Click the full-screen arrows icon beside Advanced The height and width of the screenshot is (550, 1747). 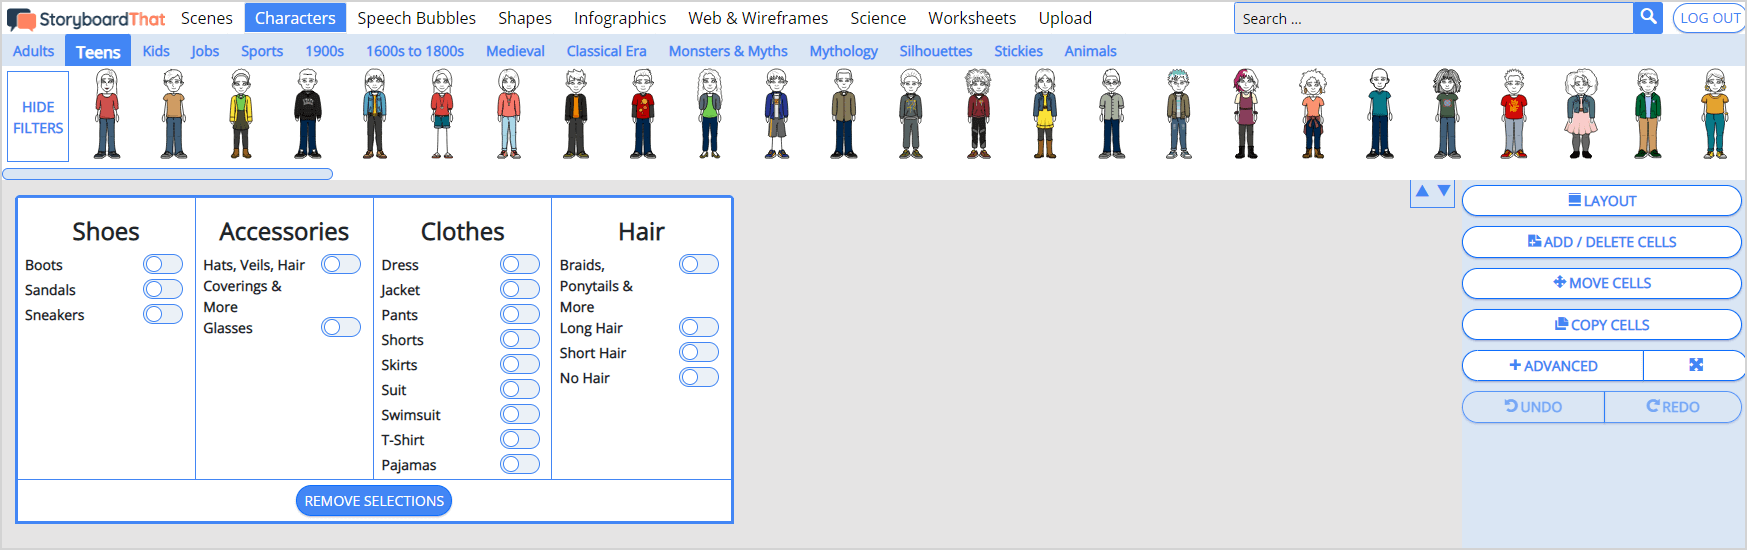(1695, 365)
